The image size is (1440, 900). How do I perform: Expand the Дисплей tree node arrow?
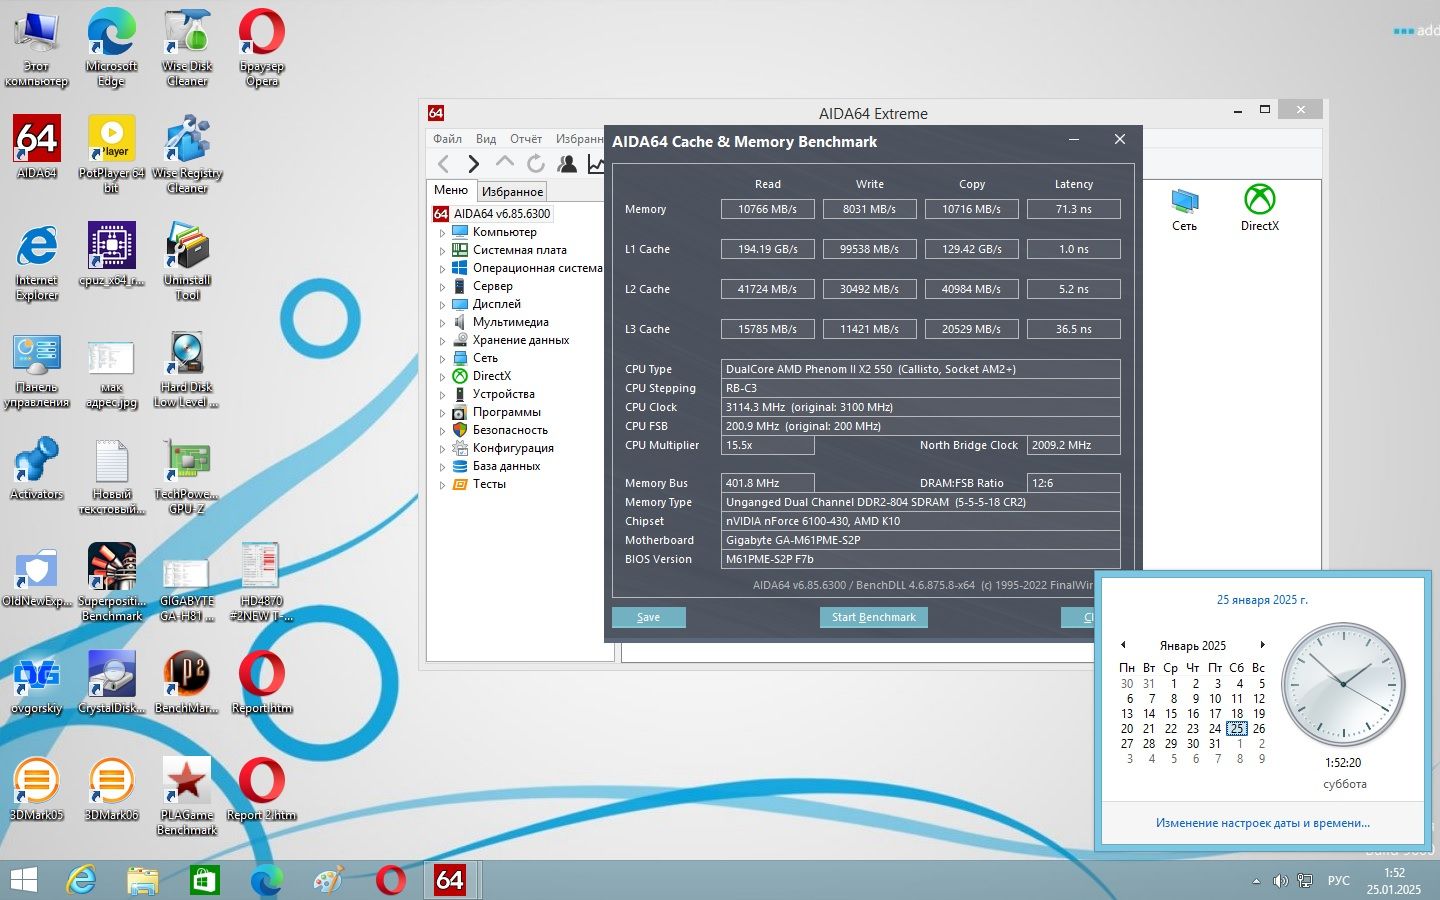442,305
